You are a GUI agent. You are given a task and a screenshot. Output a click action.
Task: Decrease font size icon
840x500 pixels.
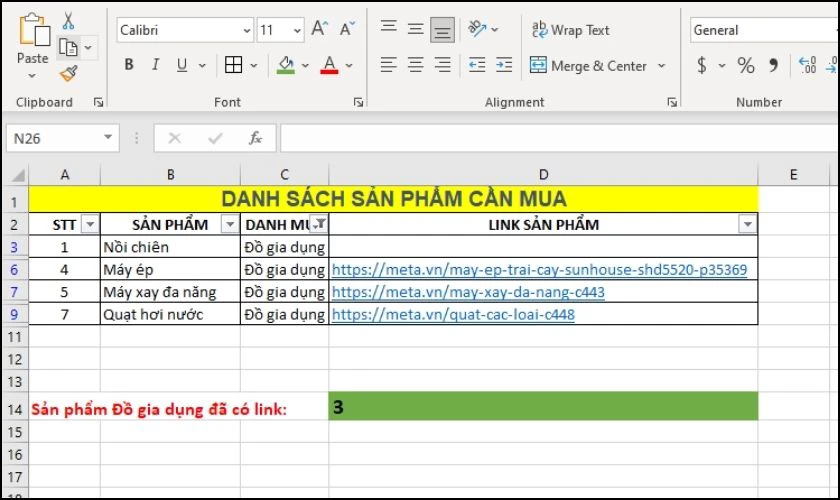tap(347, 29)
